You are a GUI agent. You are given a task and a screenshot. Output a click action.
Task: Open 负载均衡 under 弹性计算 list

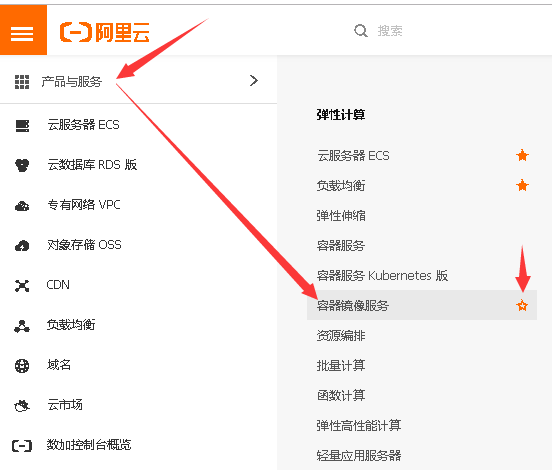point(341,186)
